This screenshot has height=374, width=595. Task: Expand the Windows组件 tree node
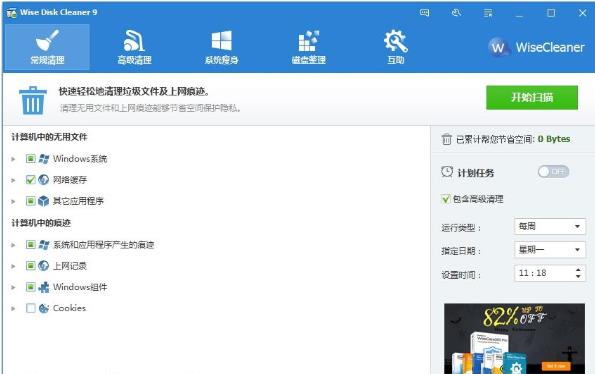(x=13, y=288)
